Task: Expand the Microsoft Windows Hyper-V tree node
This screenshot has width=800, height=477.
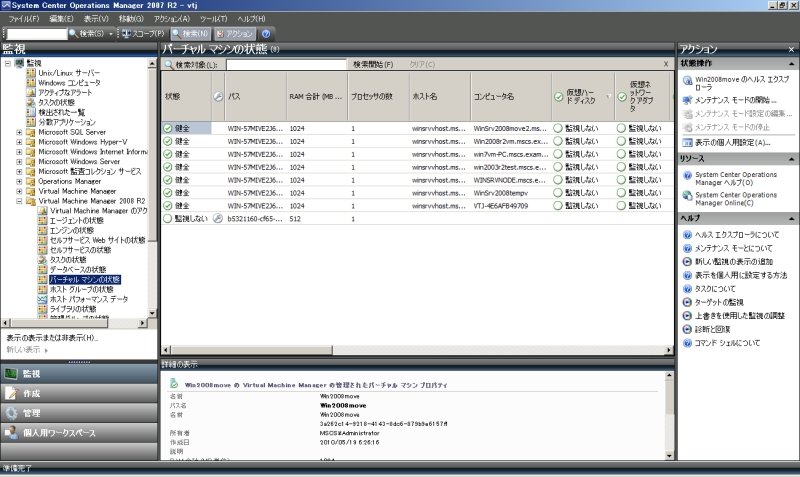Action: [19, 142]
